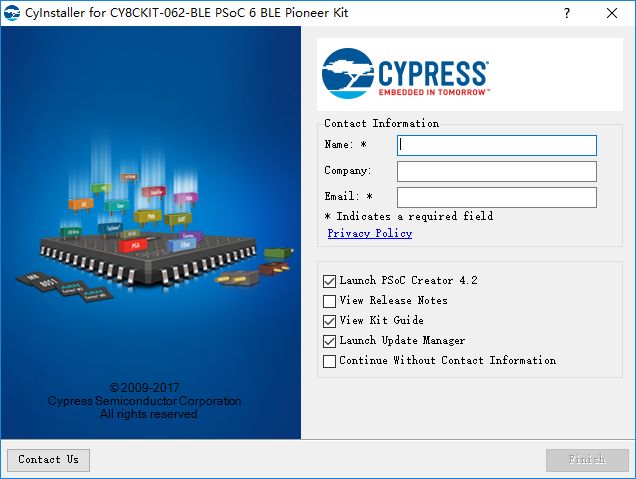Click the '* Indicates a required field' note
The width and height of the screenshot is (636, 479).
(x=409, y=216)
